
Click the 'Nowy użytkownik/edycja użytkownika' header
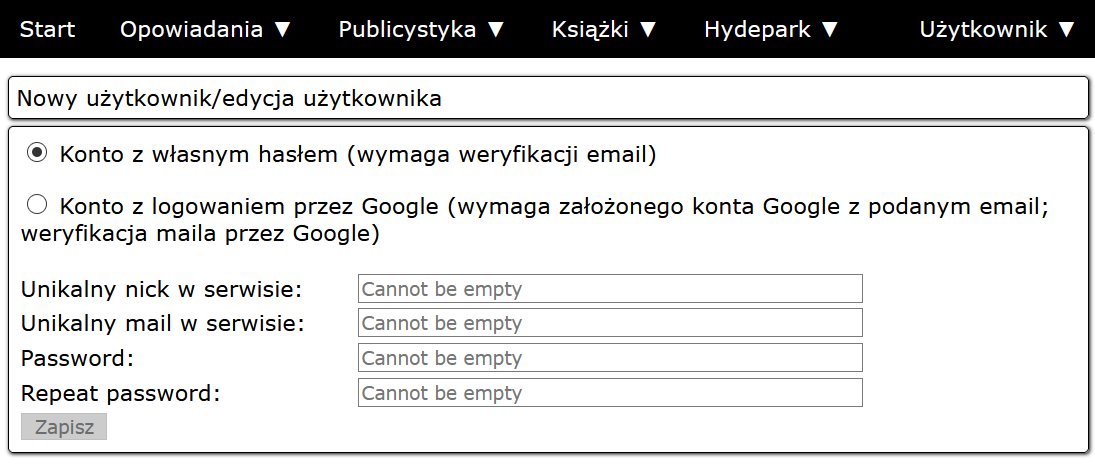(230, 99)
